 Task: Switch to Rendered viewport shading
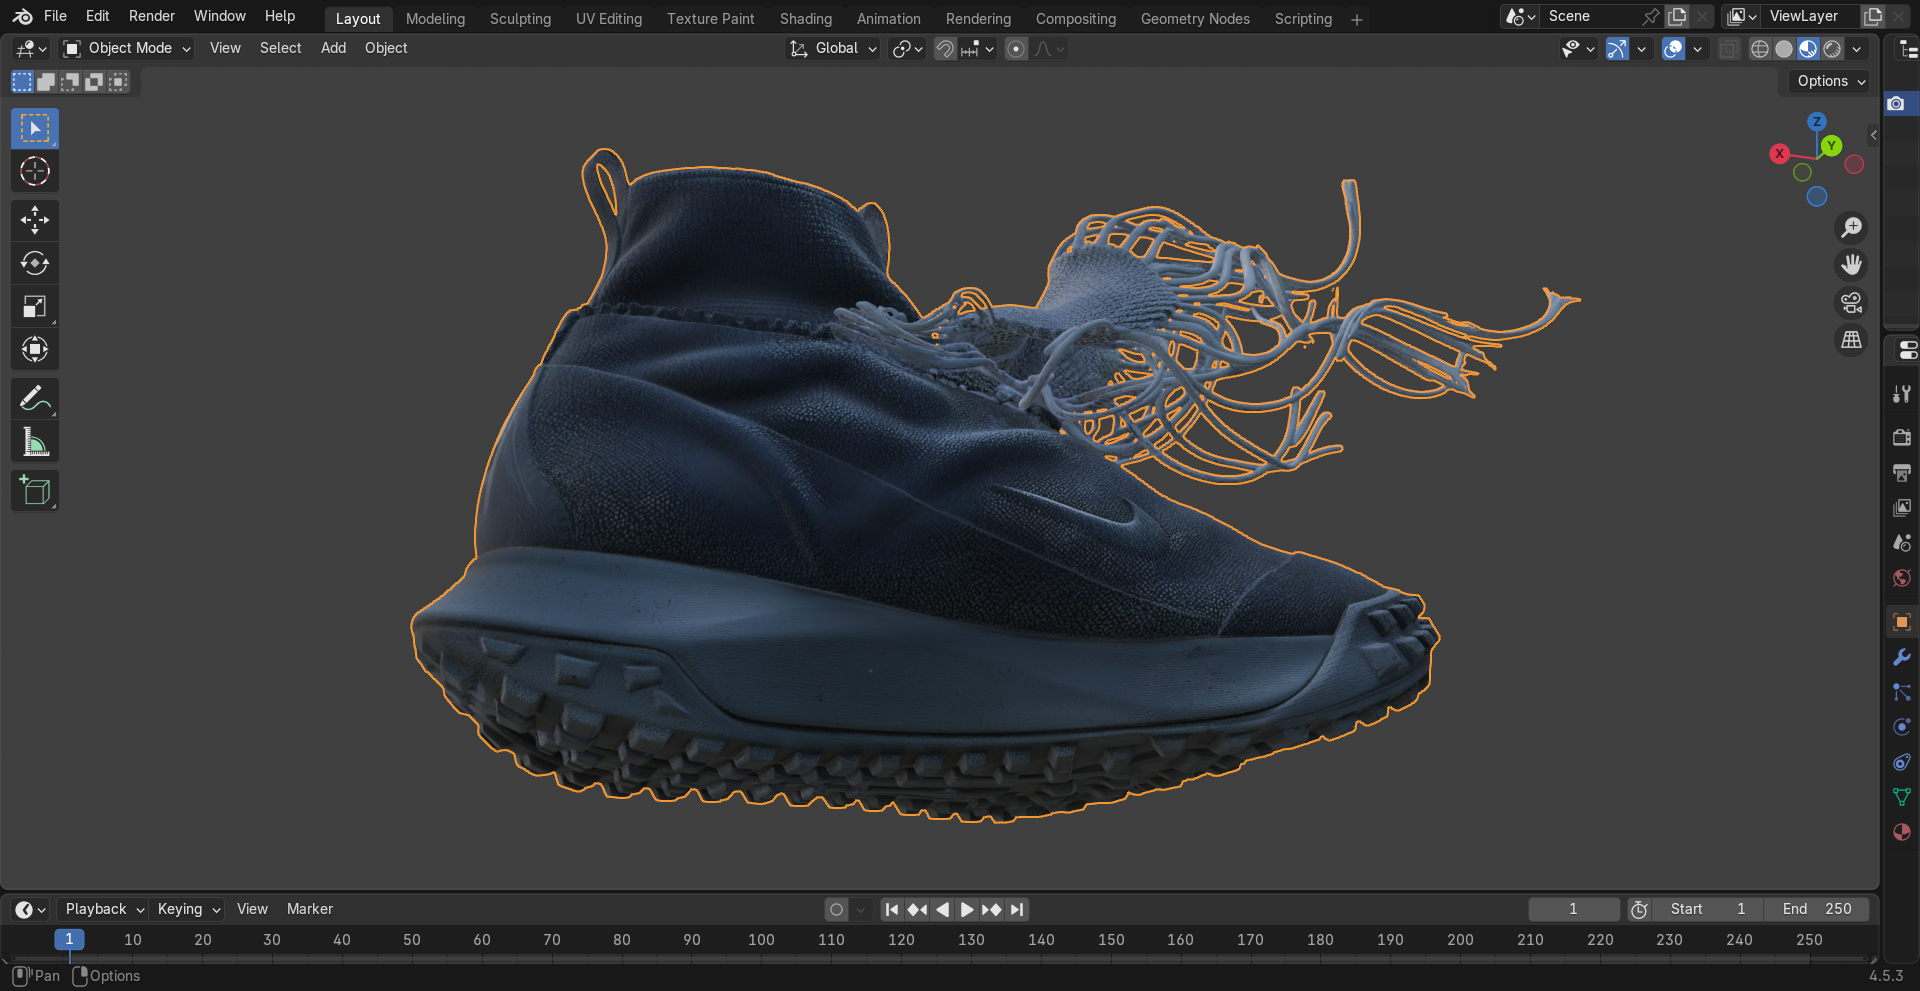1832,49
